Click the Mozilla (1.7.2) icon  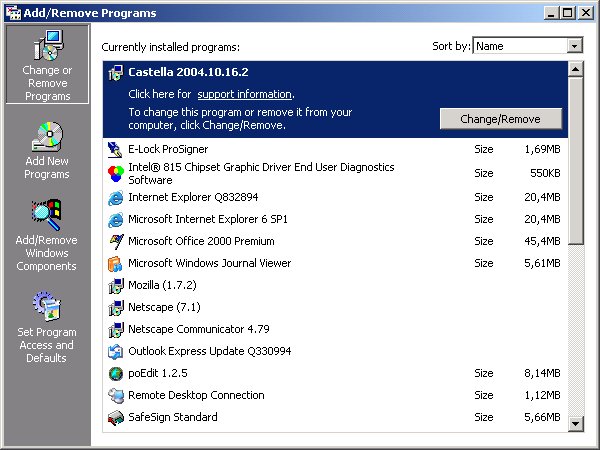pyautogui.click(x=116, y=285)
